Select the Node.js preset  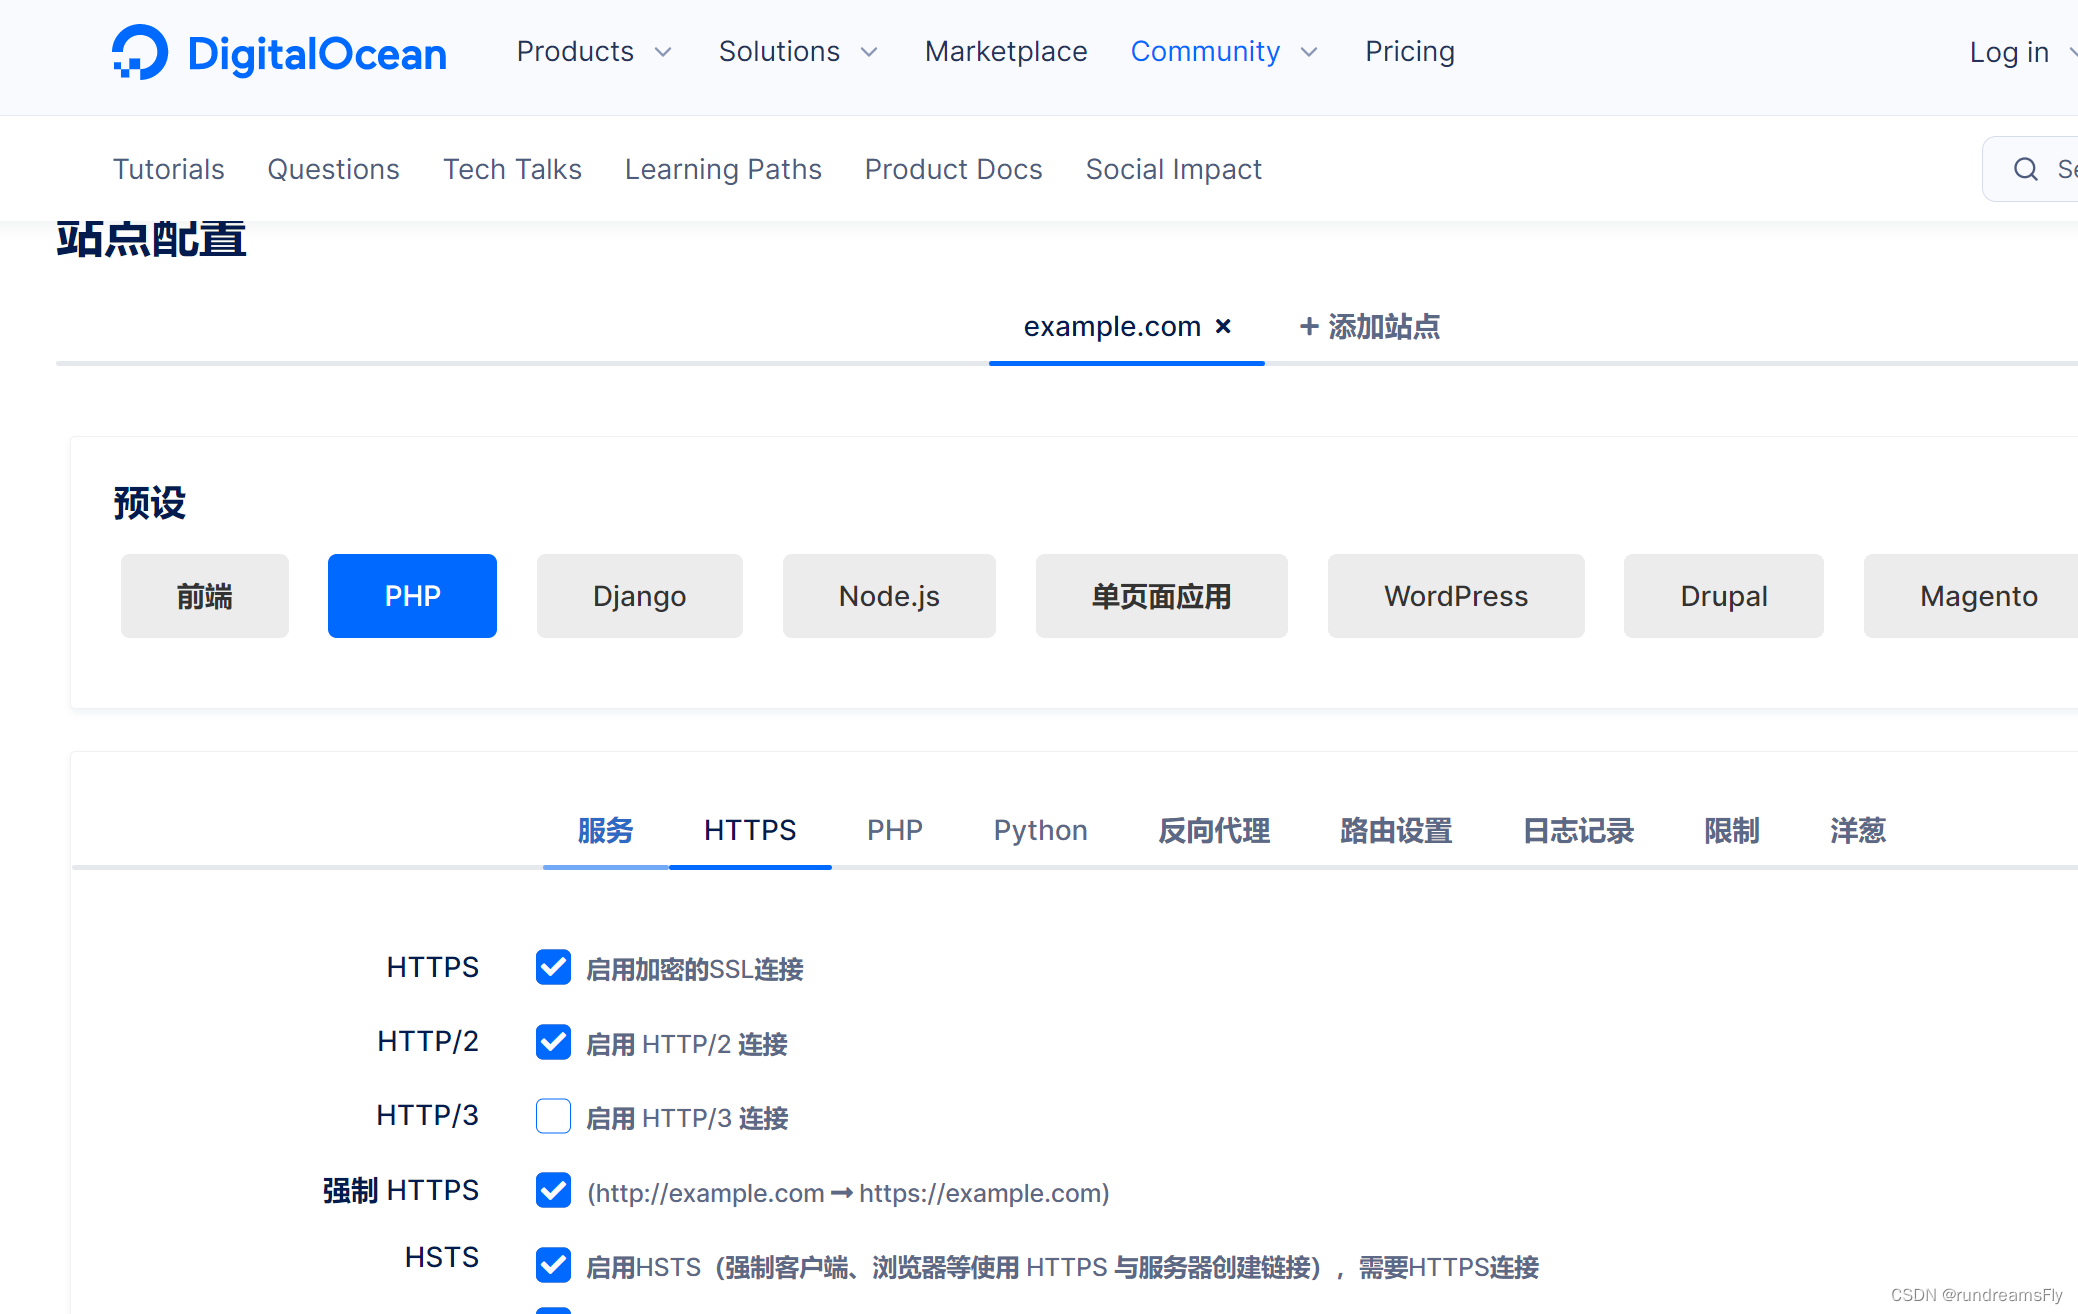coord(889,596)
